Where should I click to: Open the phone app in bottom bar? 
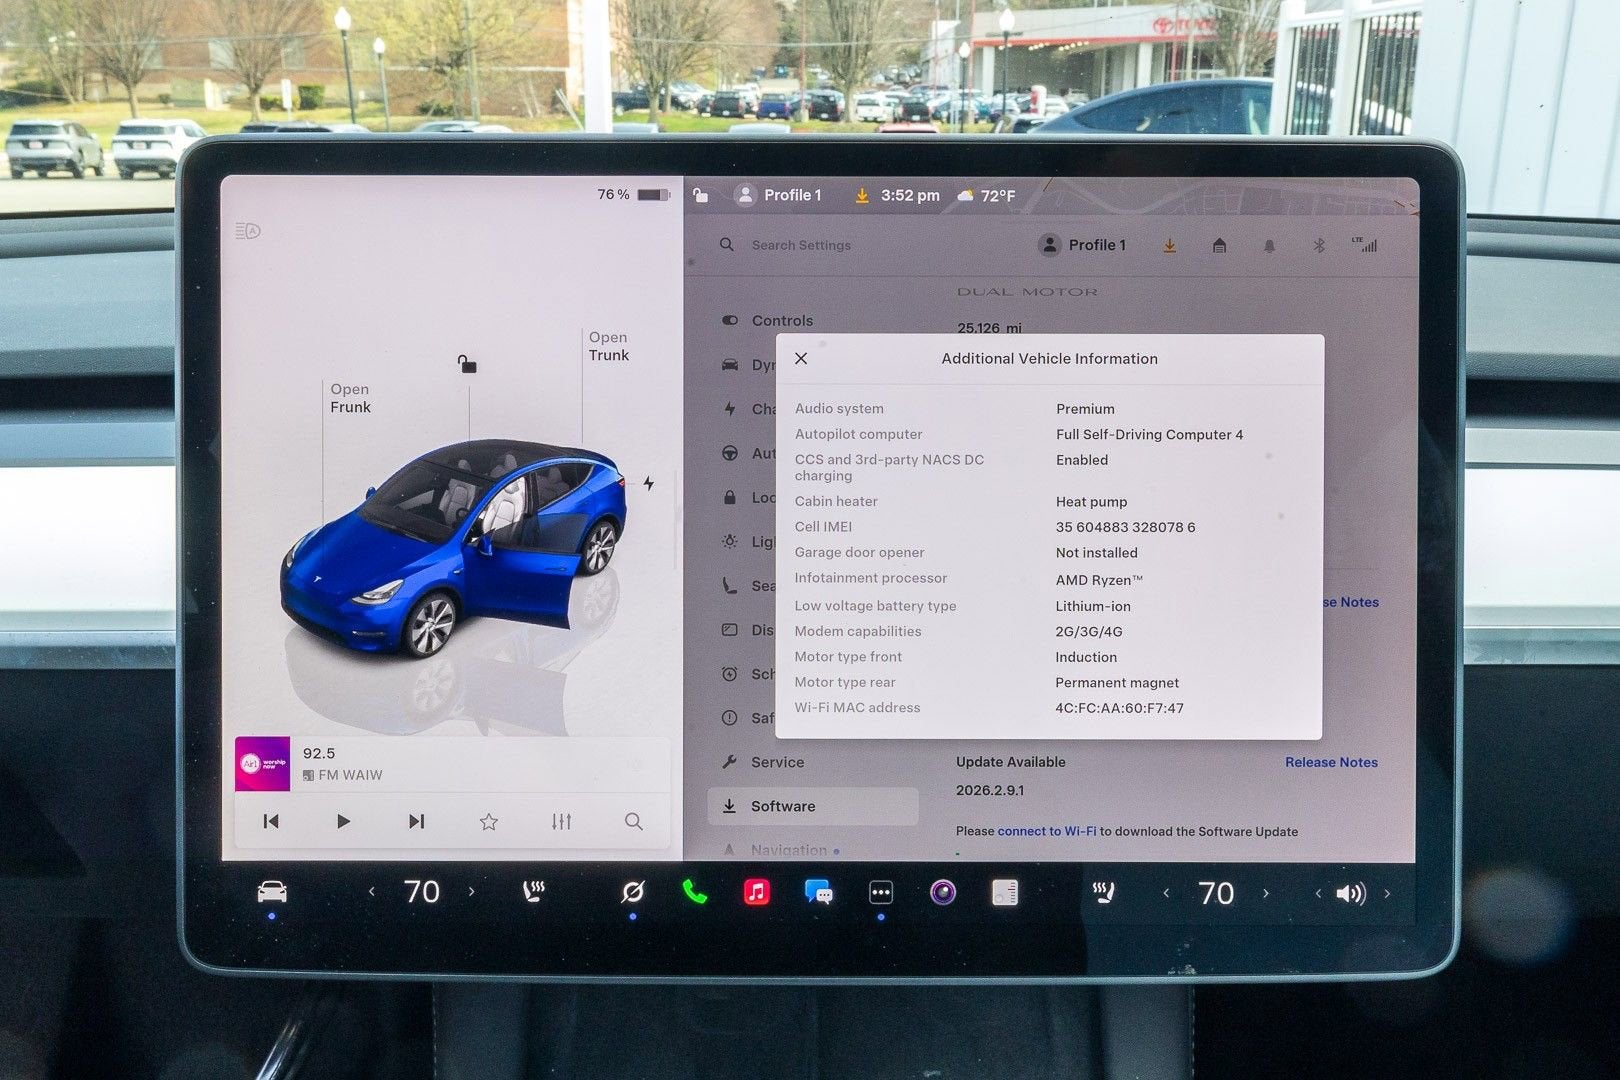point(694,892)
